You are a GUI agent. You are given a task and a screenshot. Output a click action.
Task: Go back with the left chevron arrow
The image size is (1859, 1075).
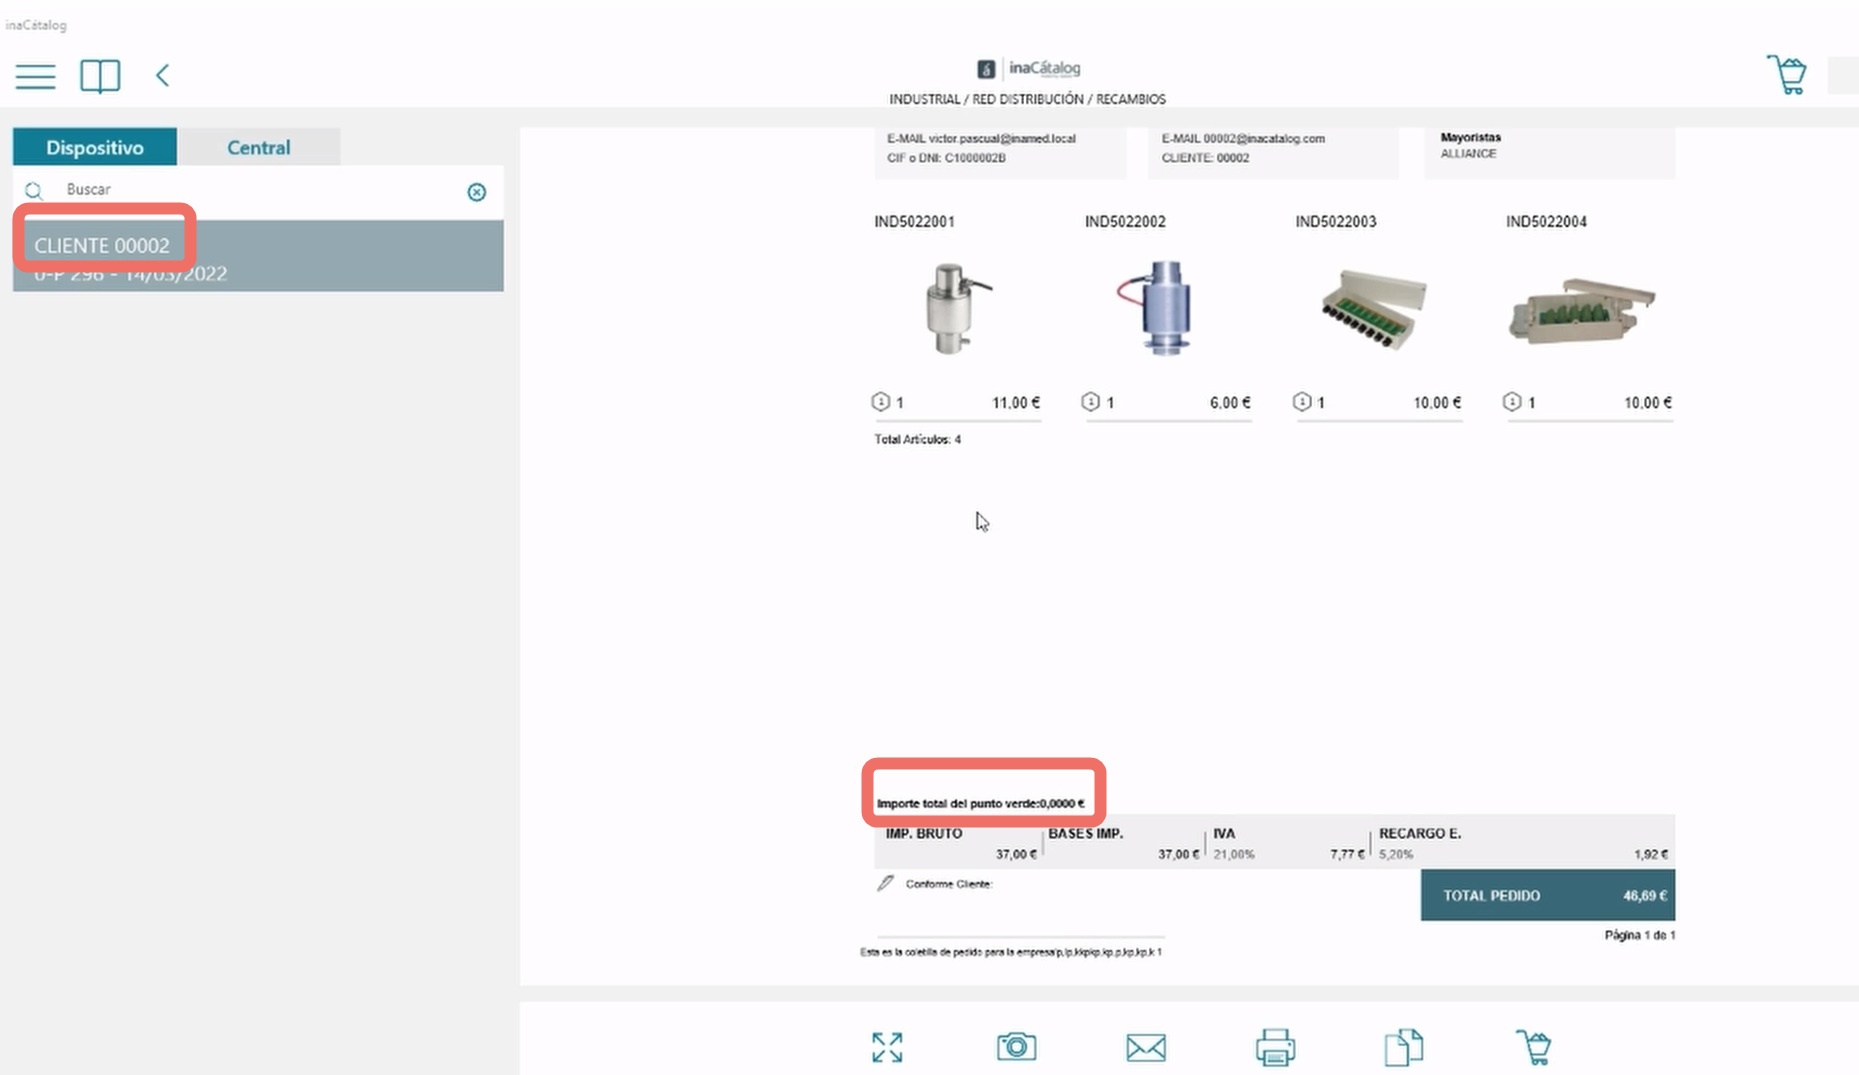click(162, 76)
